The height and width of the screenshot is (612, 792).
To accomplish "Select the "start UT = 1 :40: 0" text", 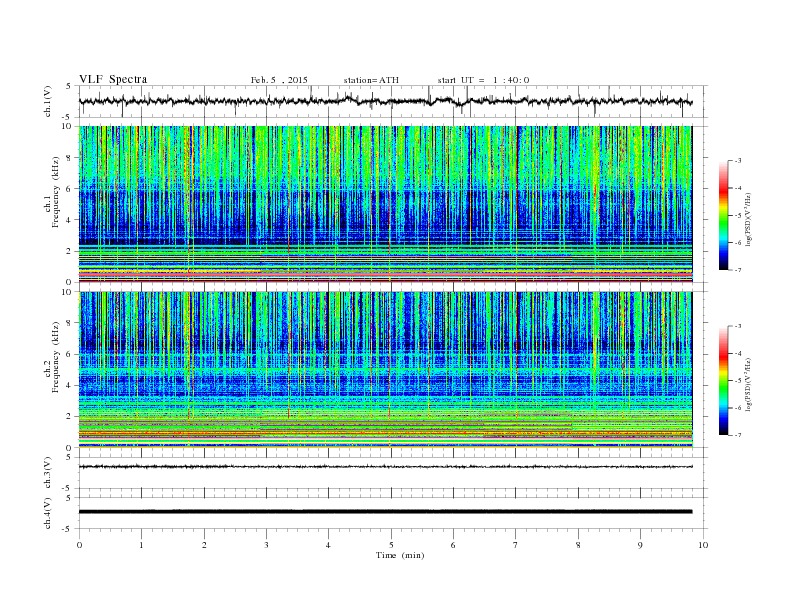I will pos(483,80).
